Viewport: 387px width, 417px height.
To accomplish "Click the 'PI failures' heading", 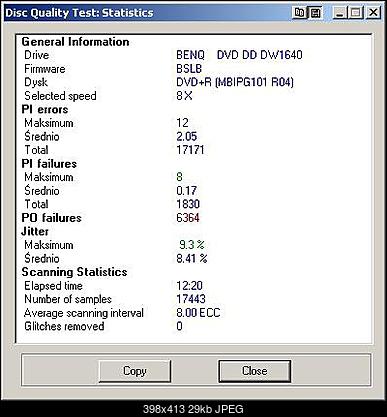I will click(x=49, y=164).
